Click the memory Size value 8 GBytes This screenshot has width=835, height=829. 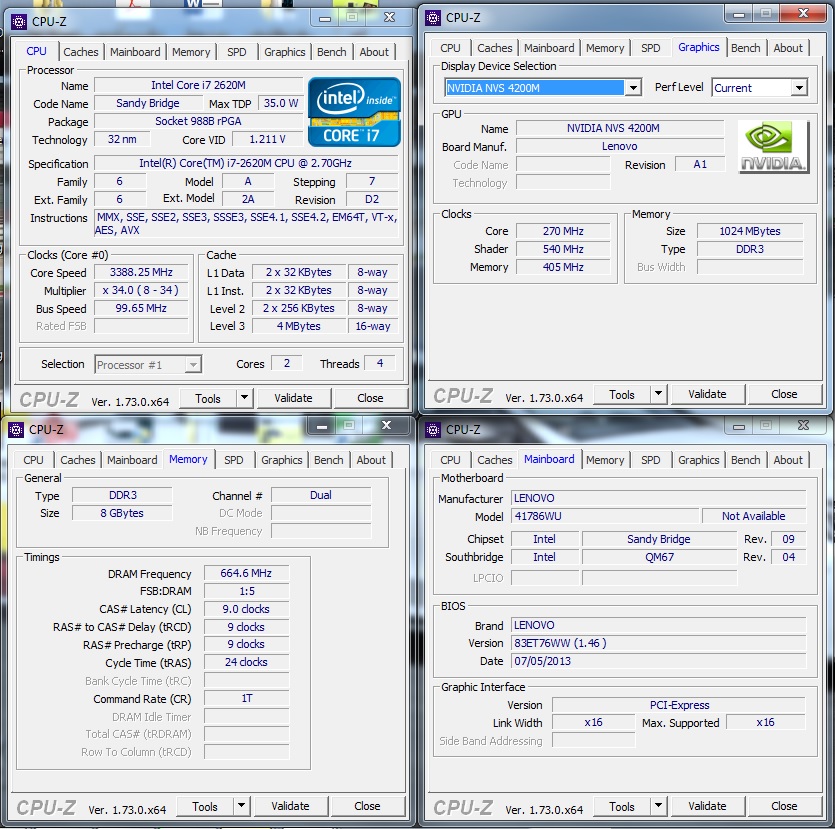[x=122, y=513]
